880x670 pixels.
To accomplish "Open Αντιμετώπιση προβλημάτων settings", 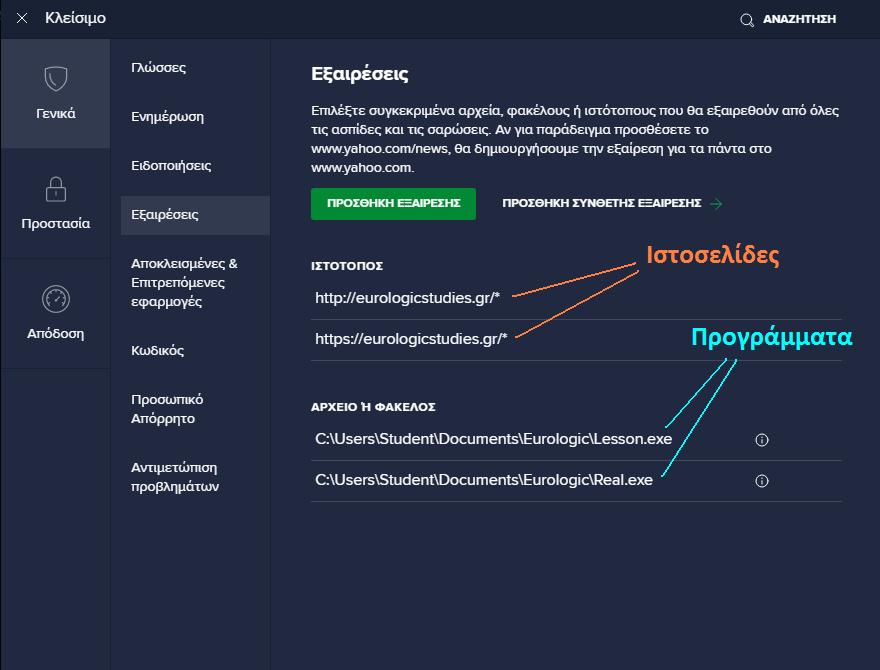I will click(x=175, y=477).
